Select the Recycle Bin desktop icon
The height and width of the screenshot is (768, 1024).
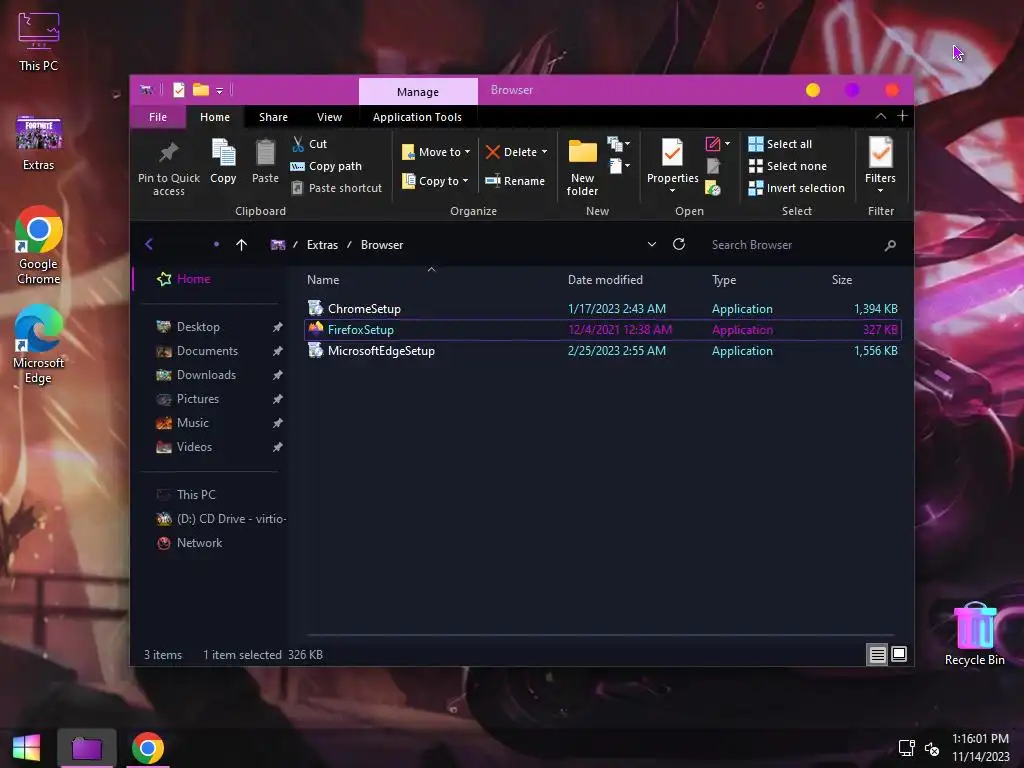[x=974, y=633]
